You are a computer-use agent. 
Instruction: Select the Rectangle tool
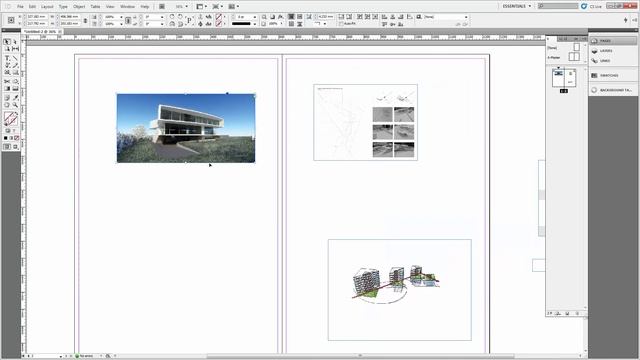click(x=15, y=72)
